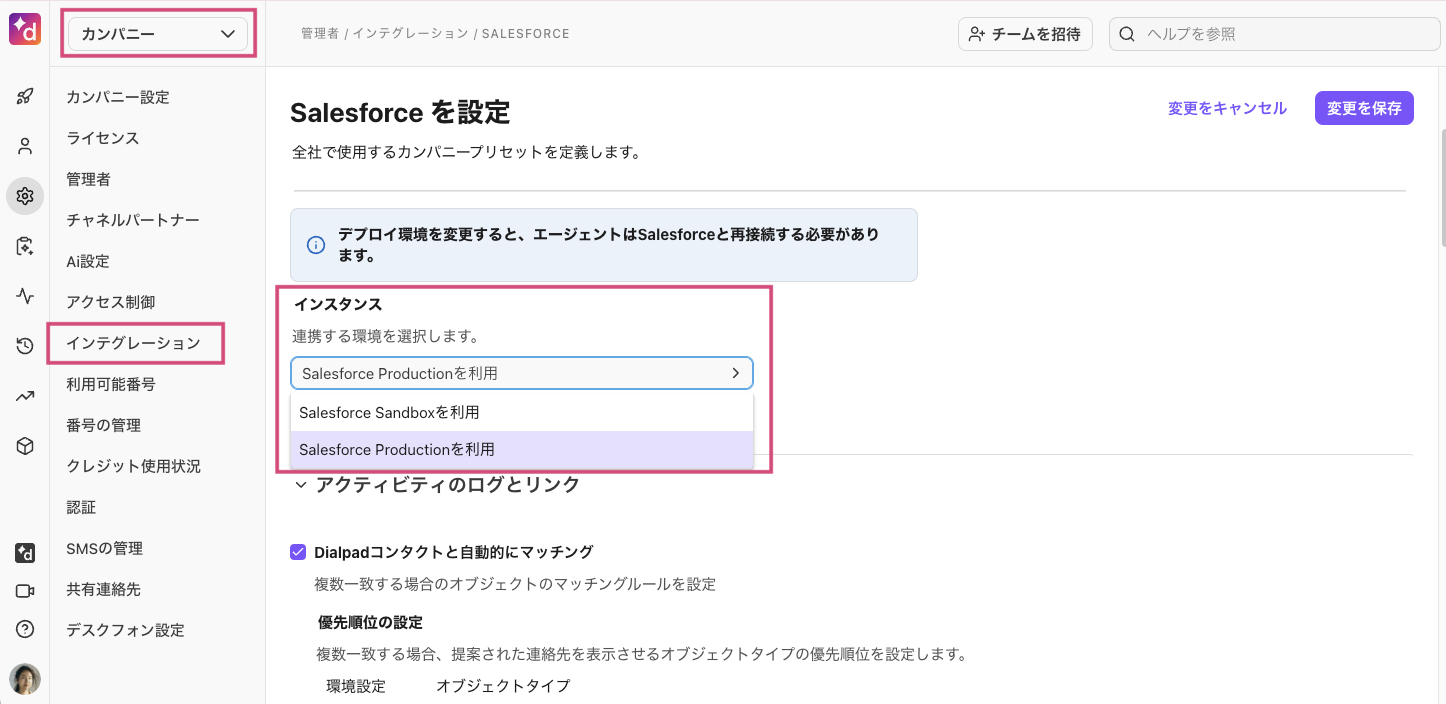This screenshot has height=704, width=1446.
Task: Open Ai設定 menu item
Action: pos(88,261)
